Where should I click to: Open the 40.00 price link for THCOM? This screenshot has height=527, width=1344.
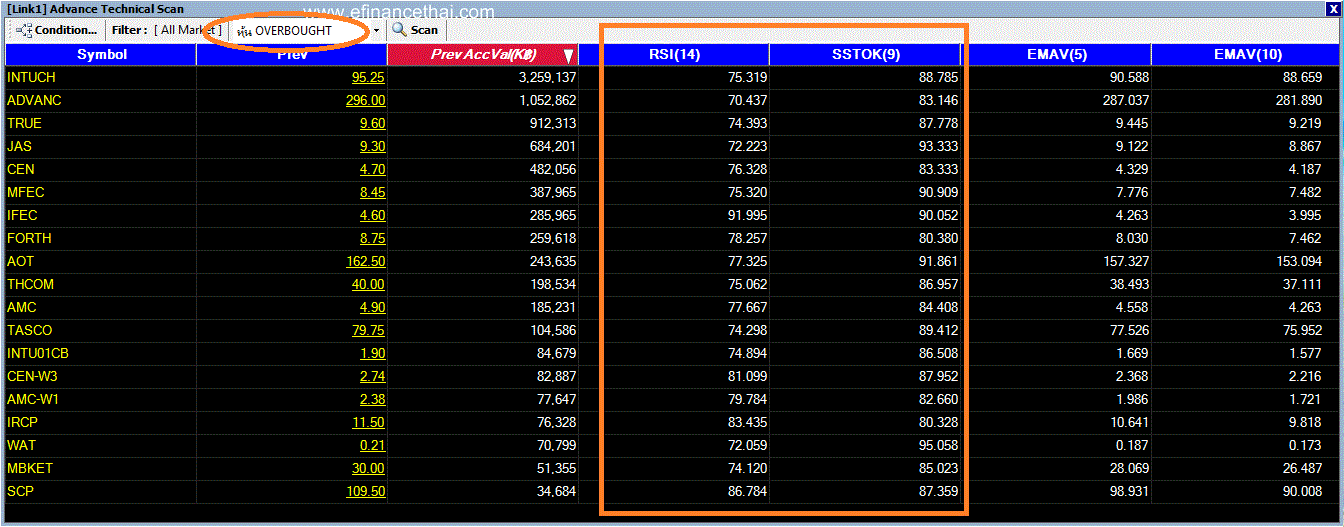coord(368,284)
